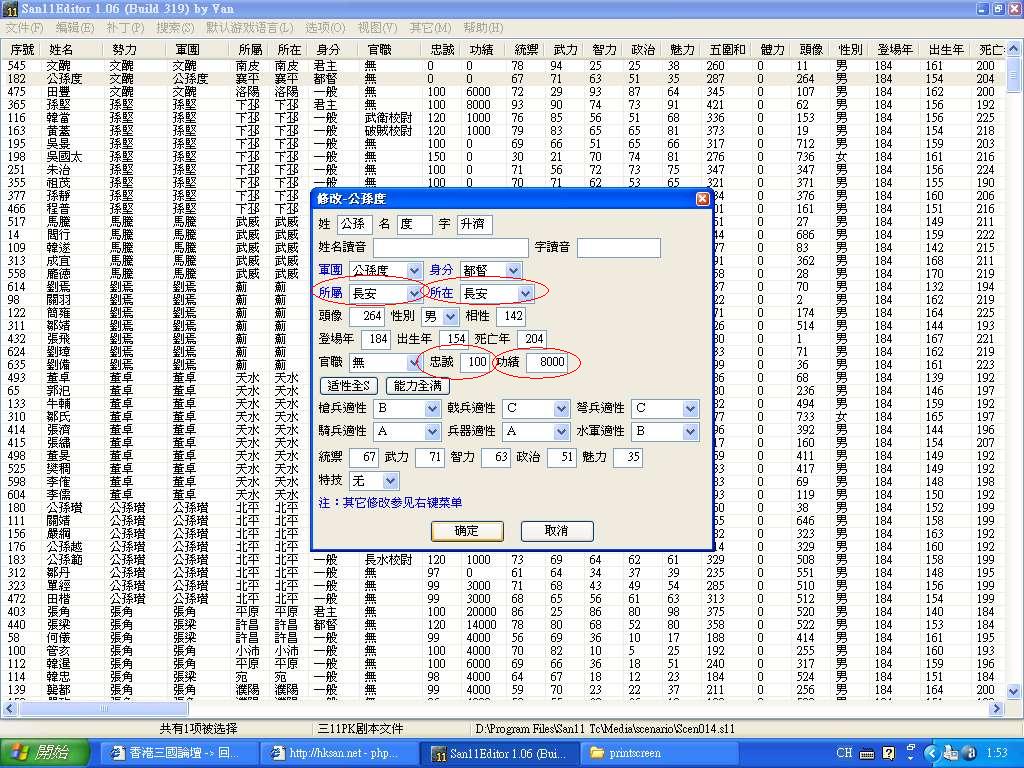Sort by the 五圍和 column header
The width and height of the screenshot is (1024, 768).
(728, 50)
